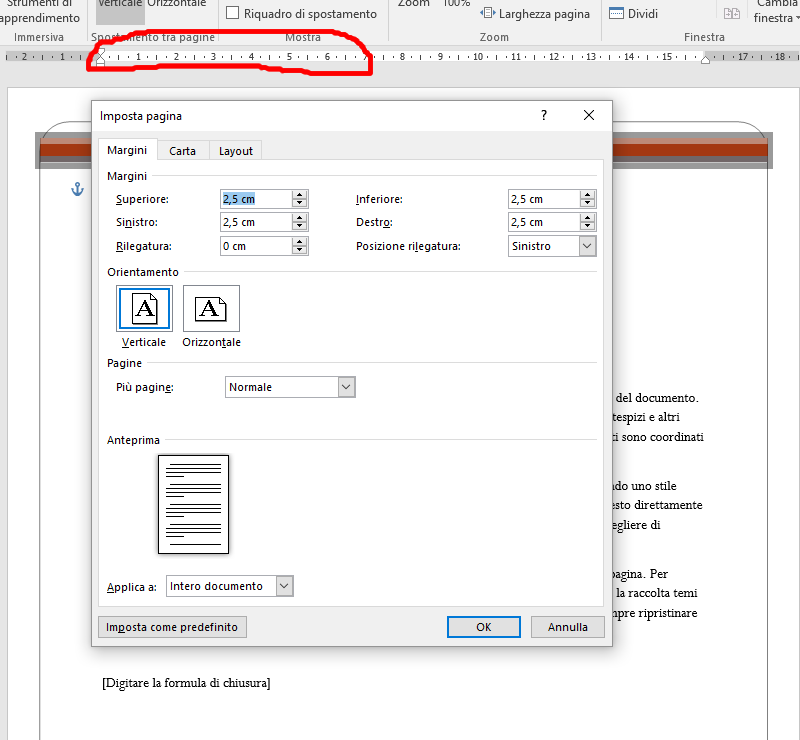This screenshot has height=740, width=800.
Task: Click the anchor icon in document margin
Action: [77, 189]
